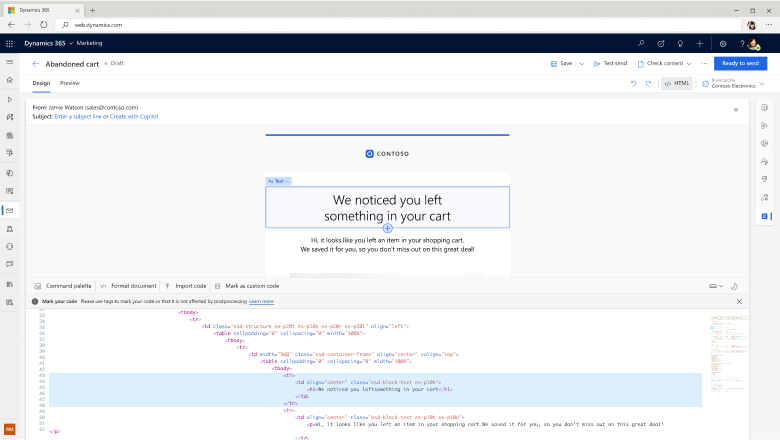780x440 pixels.
Task: Open the play-arrow item in left sidebar
Action: pos(9,99)
